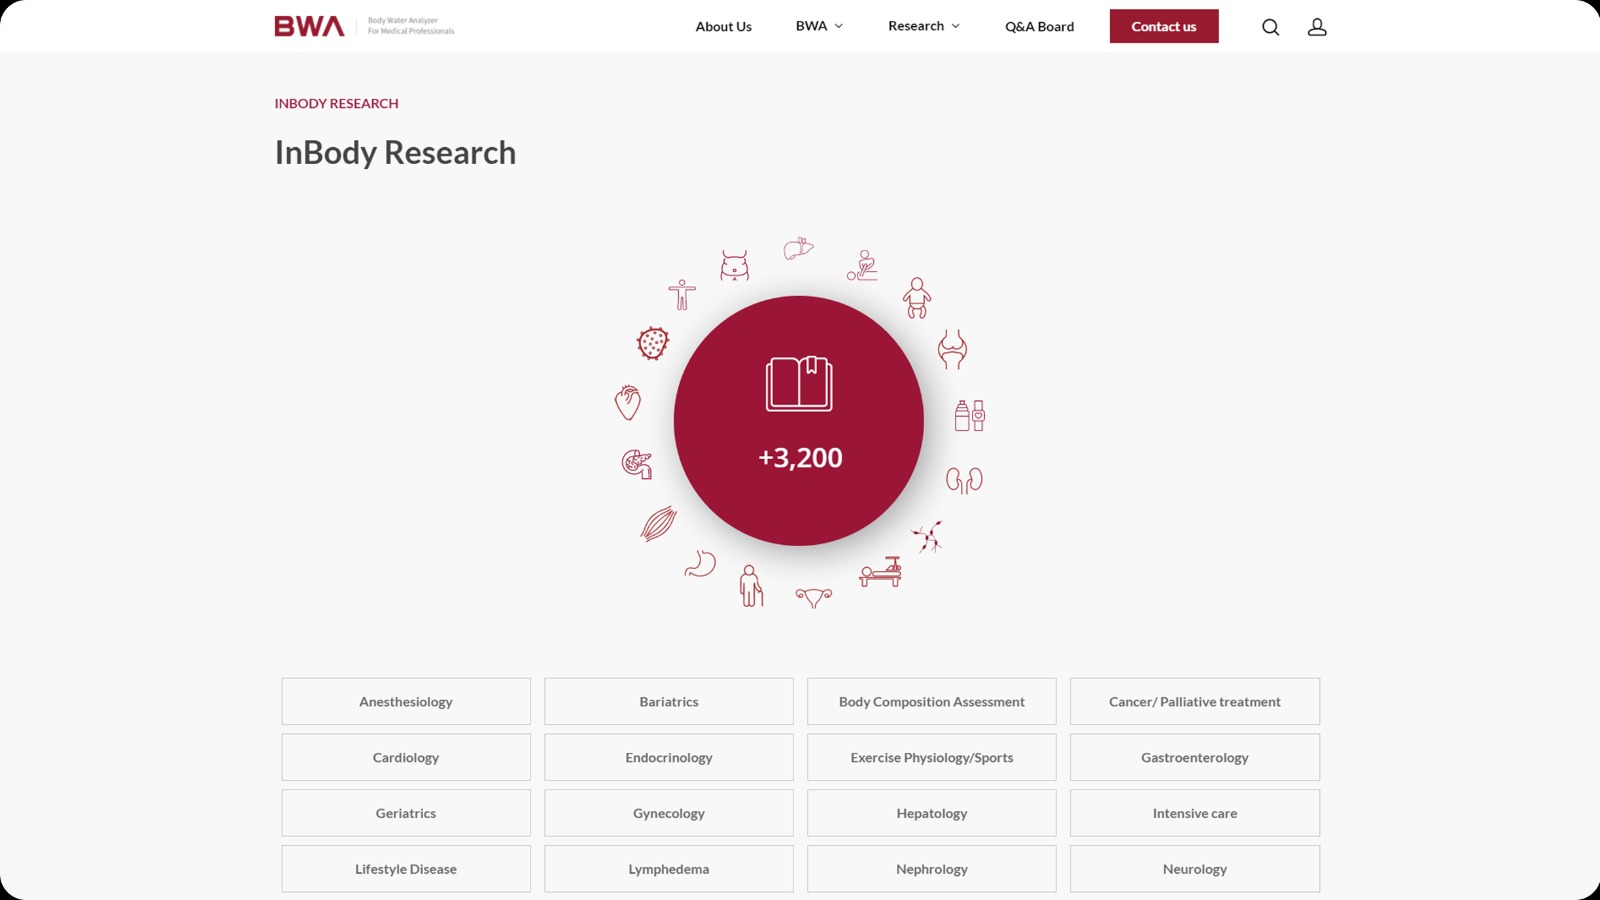Click the muscle fibers icon

658,524
